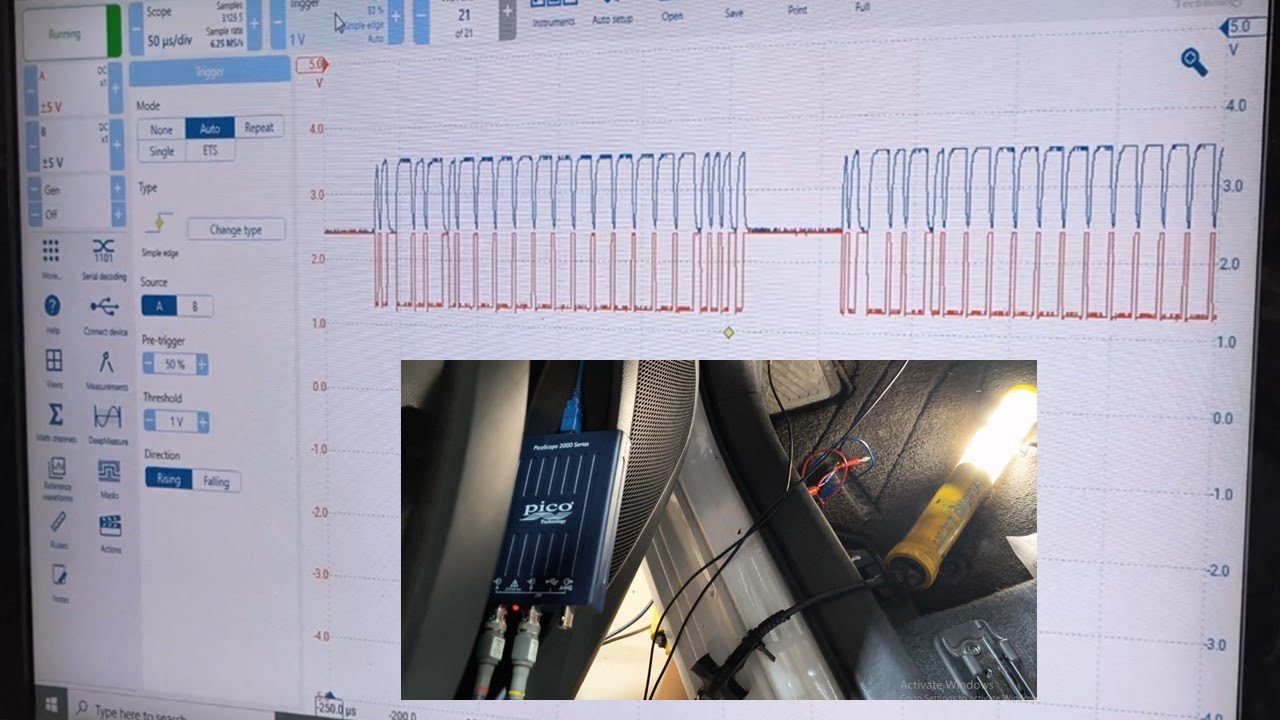Image resolution: width=1280 pixels, height=720 pixels.
Task: Click the Threshold 1 V value field
Action: (177, 422)
